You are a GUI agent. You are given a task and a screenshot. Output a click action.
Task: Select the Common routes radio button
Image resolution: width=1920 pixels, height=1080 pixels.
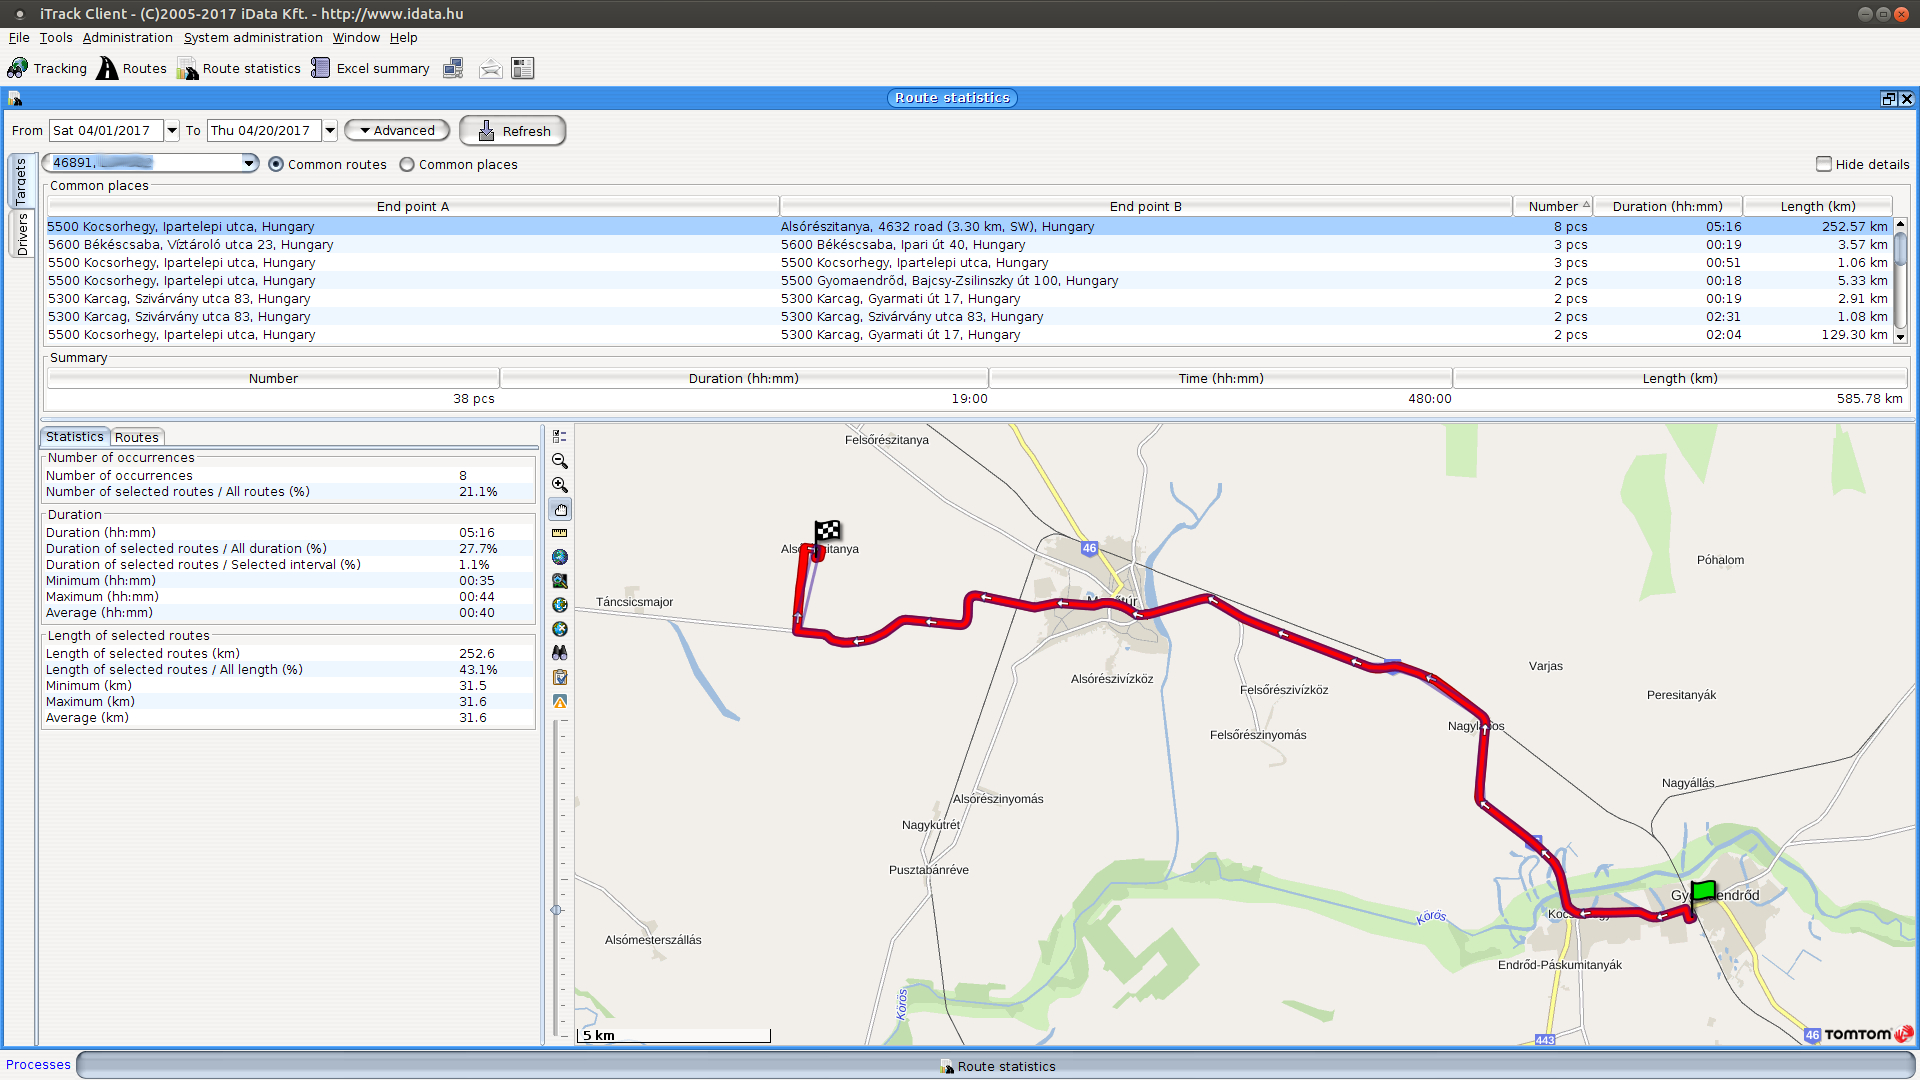(276, 165)
